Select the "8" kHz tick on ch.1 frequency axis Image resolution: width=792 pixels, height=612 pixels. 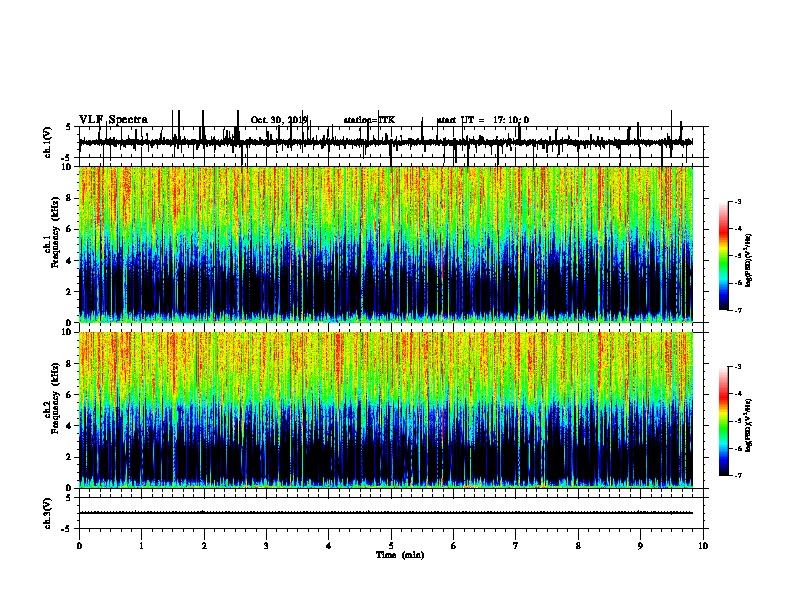(70, 198)
